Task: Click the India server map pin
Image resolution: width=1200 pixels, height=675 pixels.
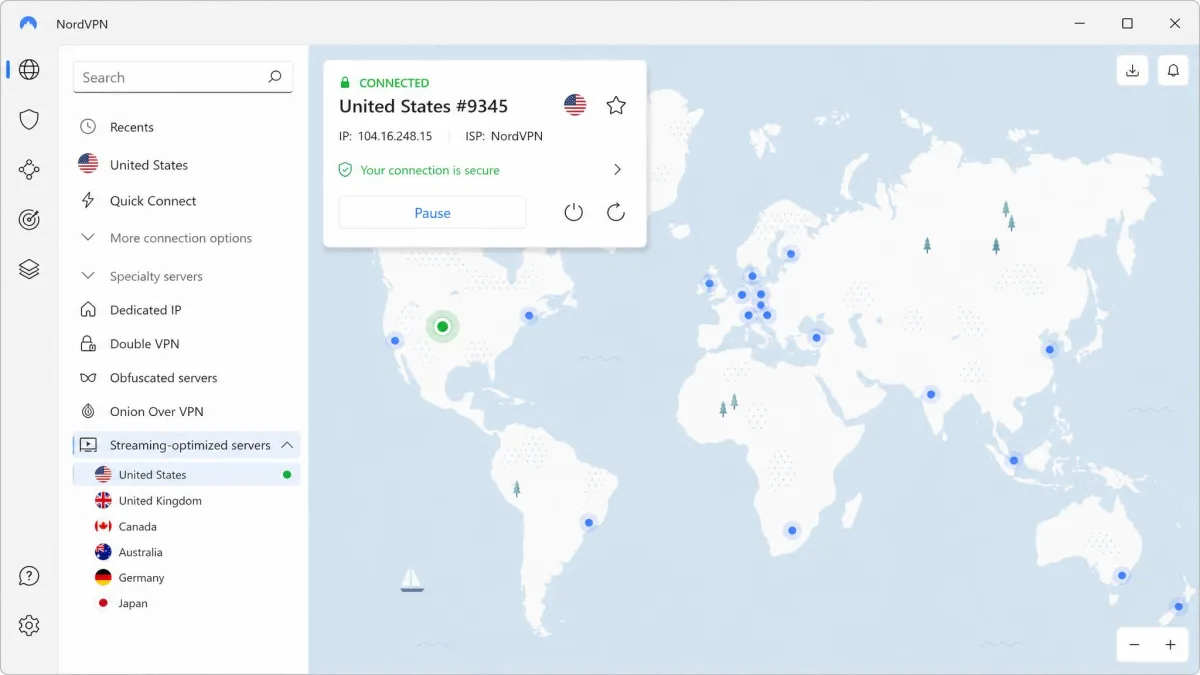Action: 931,394
